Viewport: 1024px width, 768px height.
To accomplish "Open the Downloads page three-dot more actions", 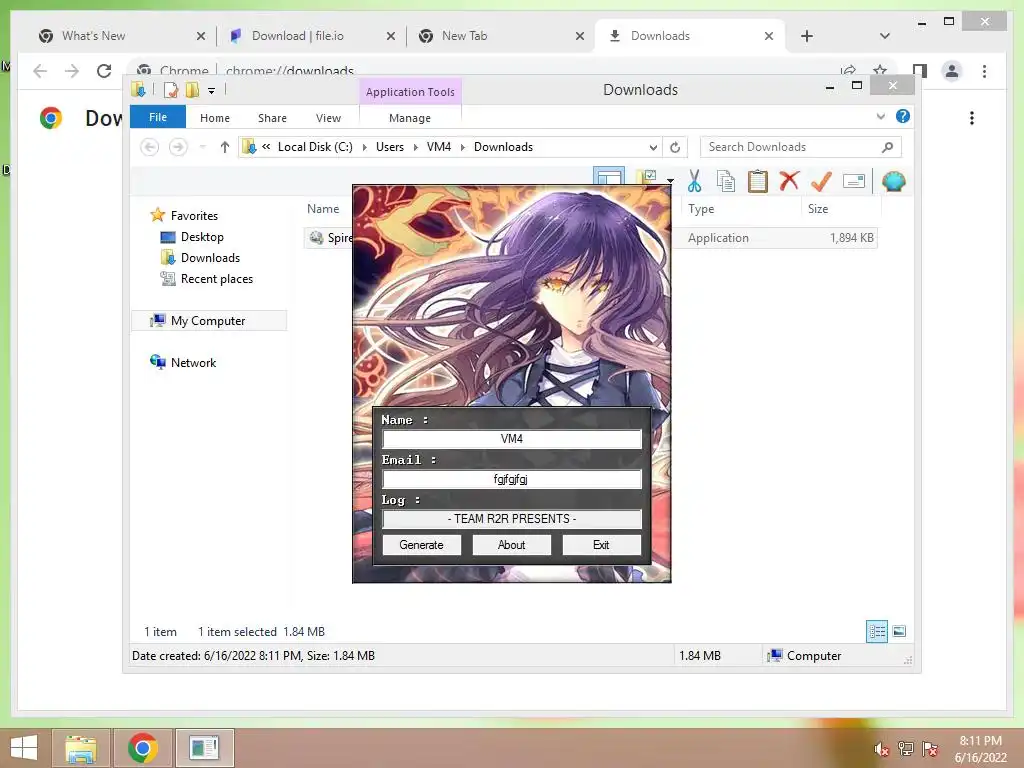I will coord(972,118).
